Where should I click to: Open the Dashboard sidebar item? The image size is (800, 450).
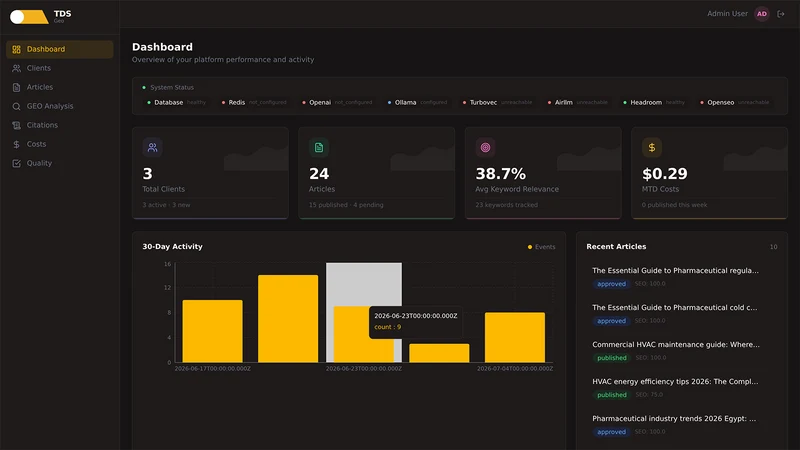point(60,49)
